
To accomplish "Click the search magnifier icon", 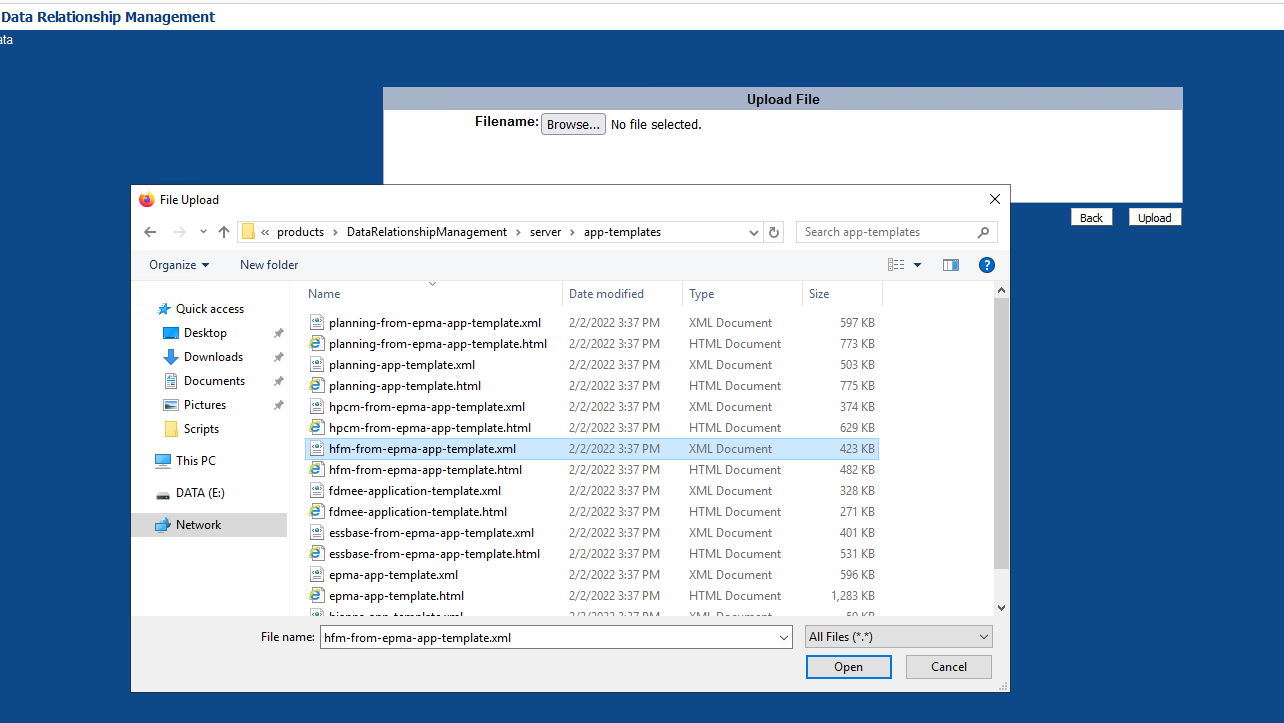I will pyautogui.click(x=984, y=232).
